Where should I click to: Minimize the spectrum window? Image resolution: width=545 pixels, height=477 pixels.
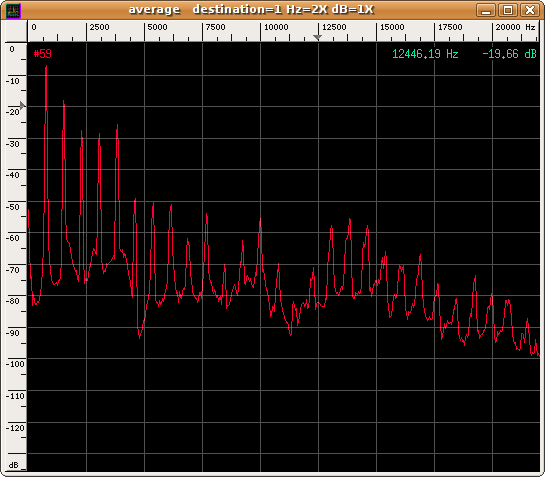click(x=486, y=10)
